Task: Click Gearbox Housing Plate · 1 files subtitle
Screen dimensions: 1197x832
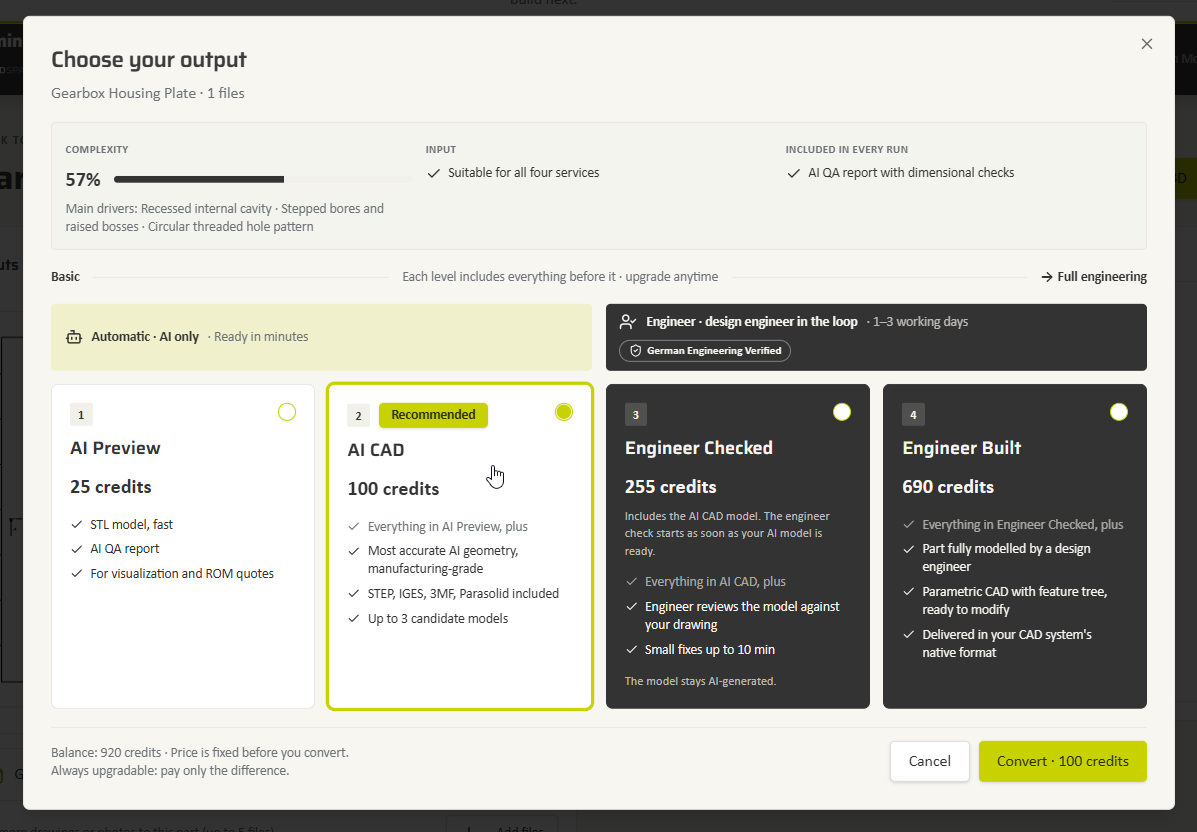Action: (148, 93)
